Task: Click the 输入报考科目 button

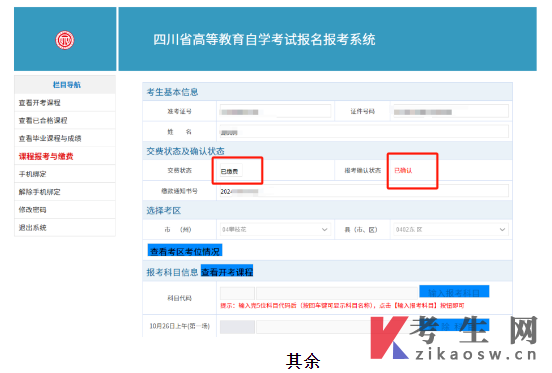Action: tap(454, 292)
